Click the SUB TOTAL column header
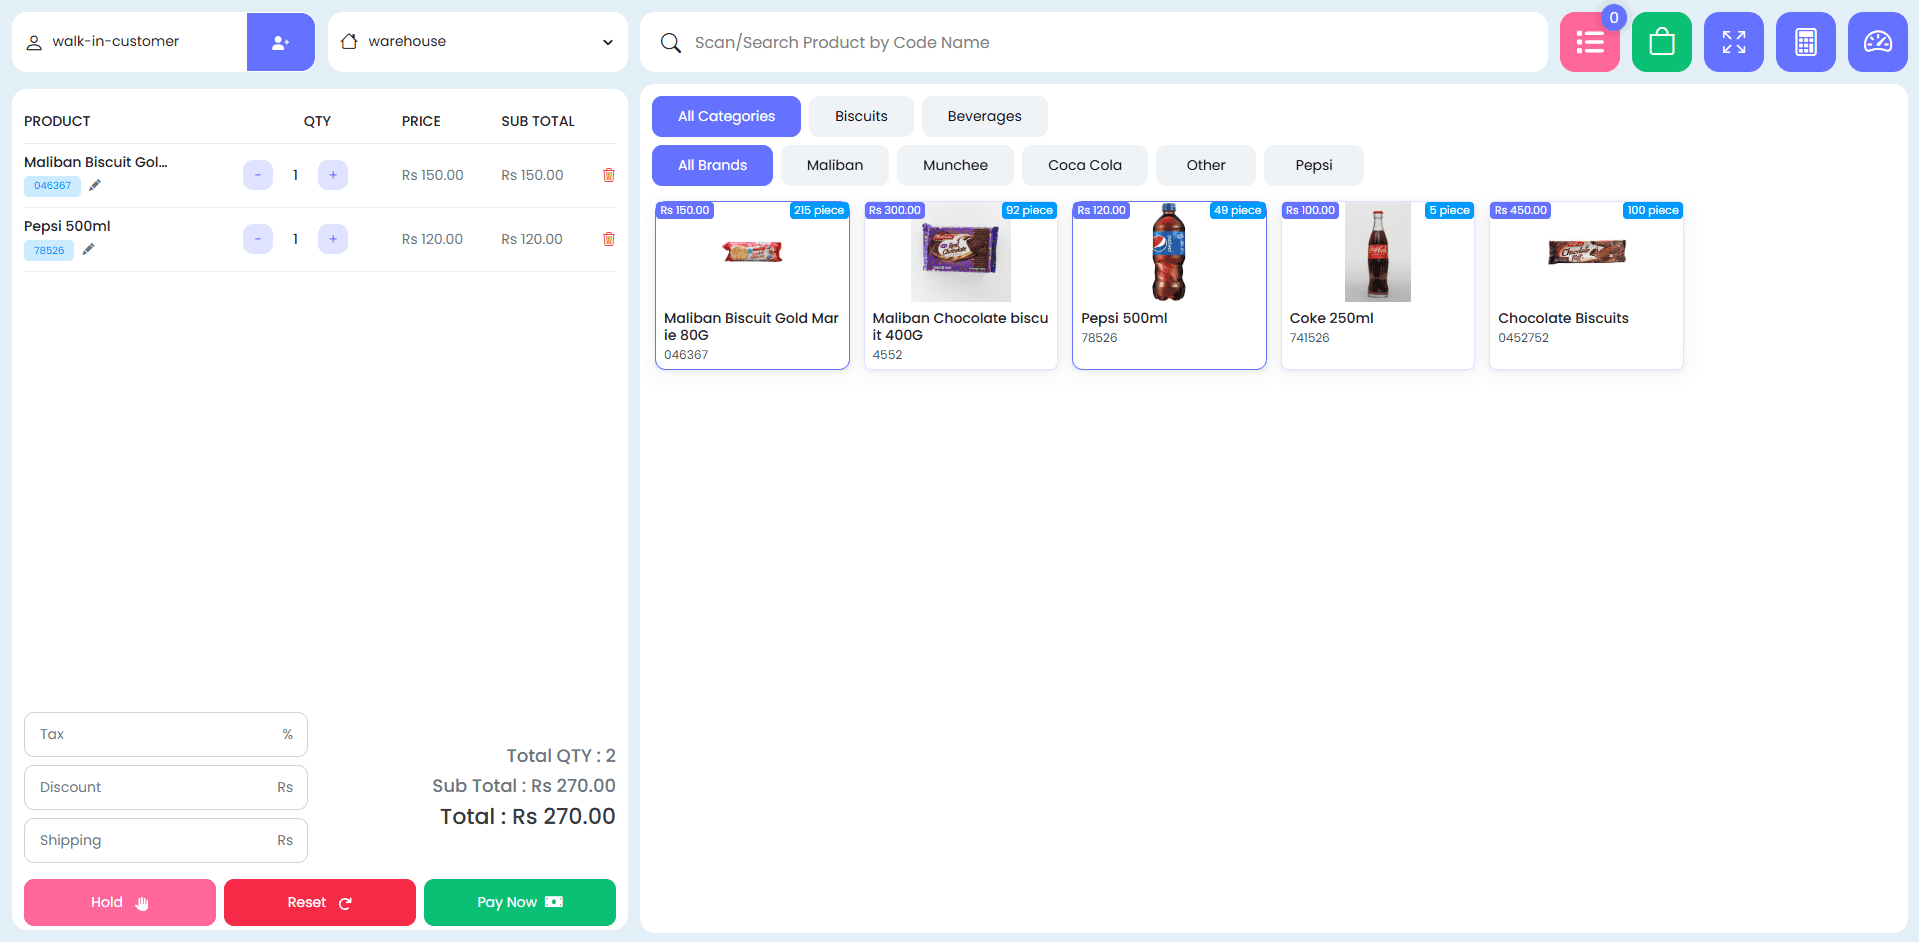 tap(538, 121)
